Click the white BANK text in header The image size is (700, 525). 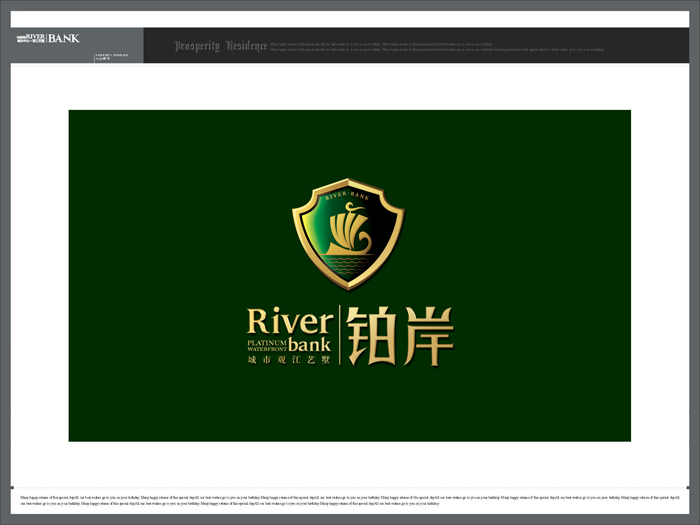click(x=63, y=38)
